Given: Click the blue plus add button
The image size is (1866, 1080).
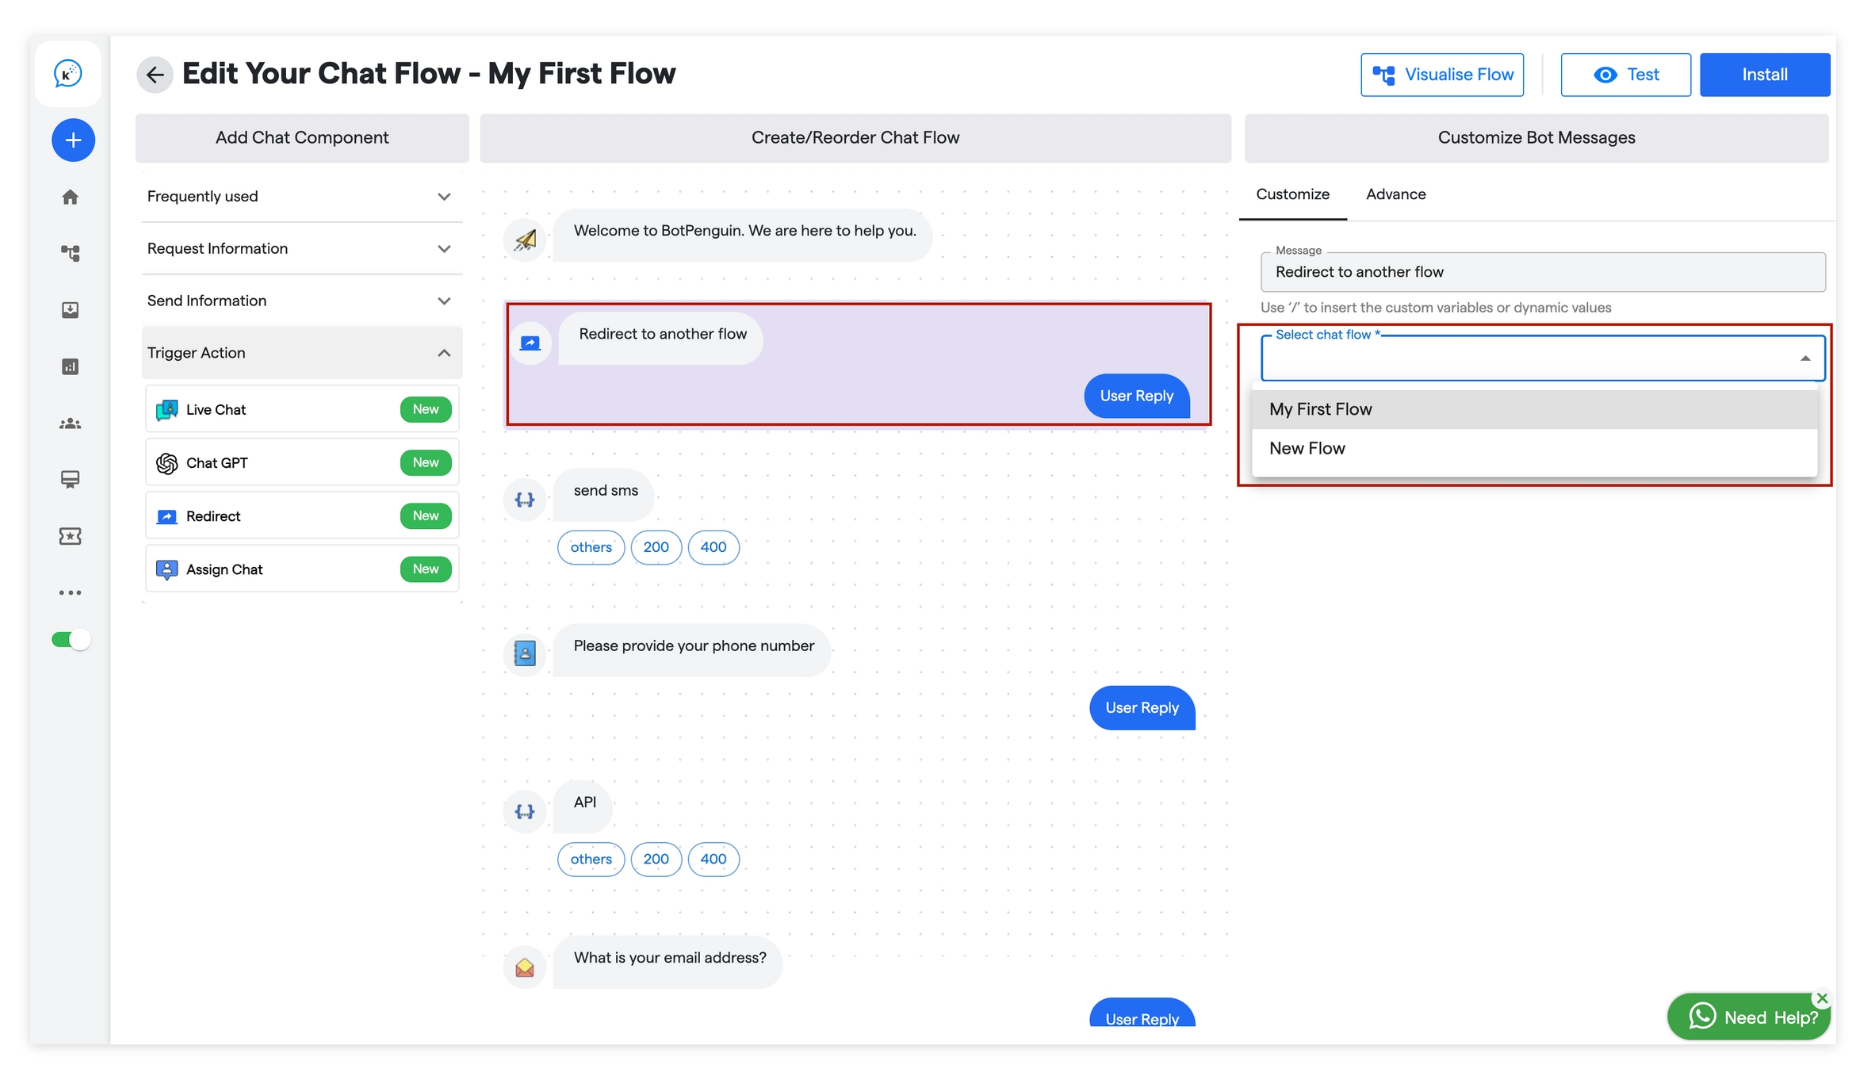Looking at the screenshot, I should [x=73, y=140].
